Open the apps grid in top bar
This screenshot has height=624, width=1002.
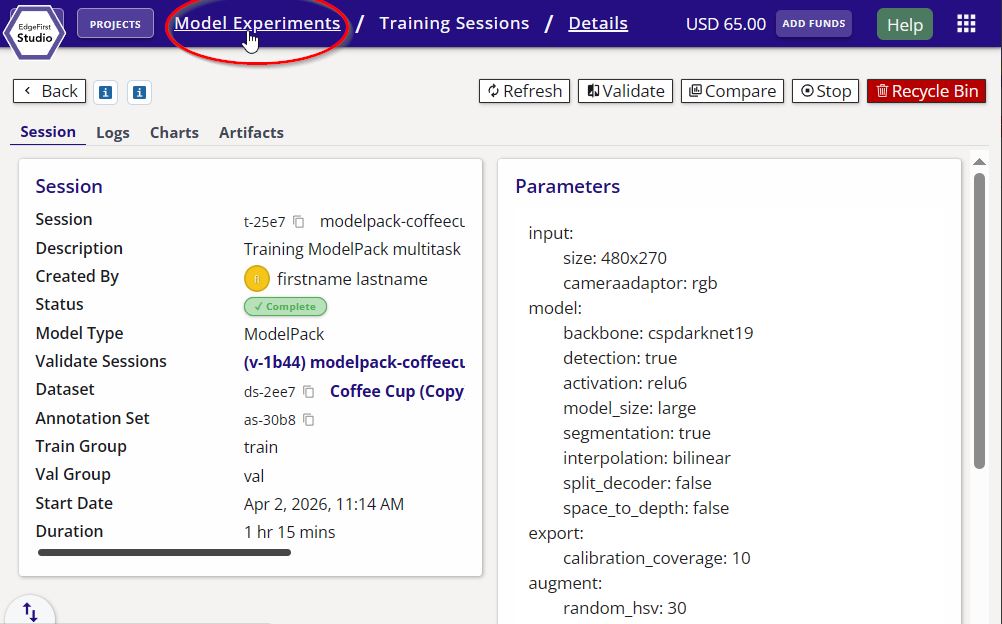pyautogui.click(x=965, y=22)
